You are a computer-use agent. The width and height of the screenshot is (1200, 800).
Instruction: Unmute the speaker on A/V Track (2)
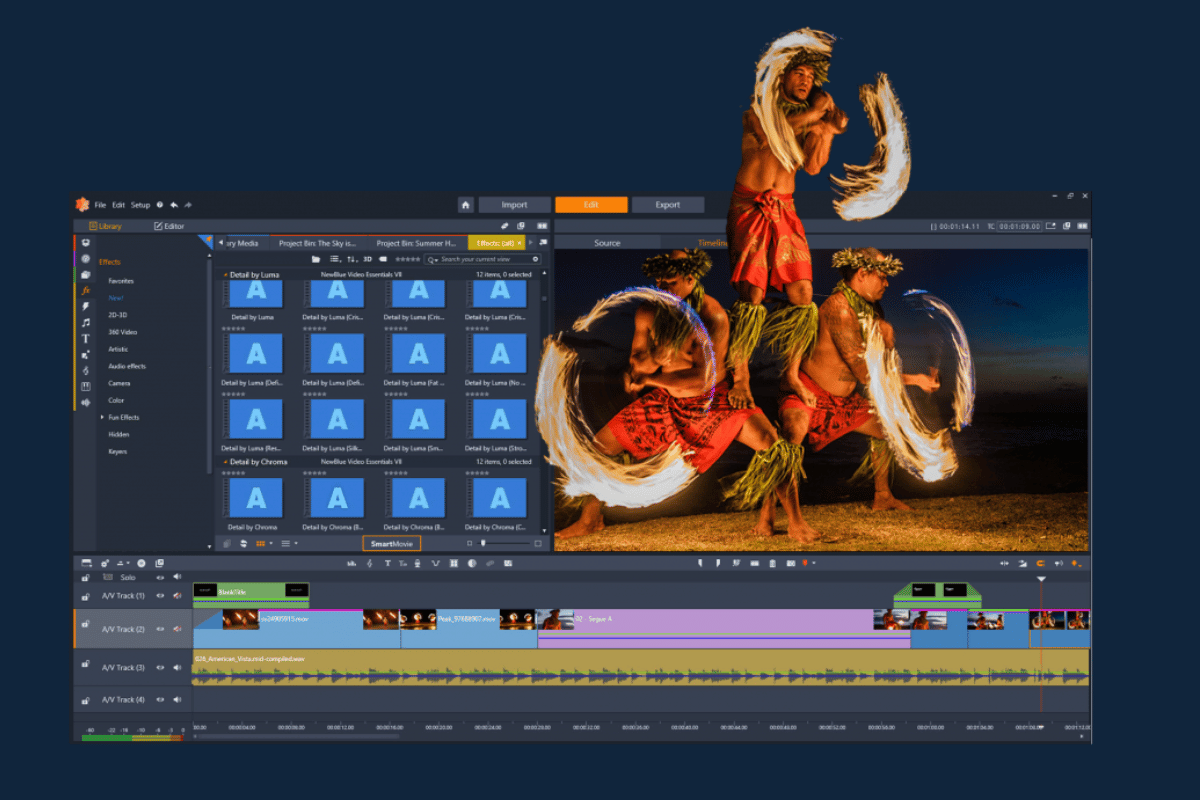click(177, 629)
